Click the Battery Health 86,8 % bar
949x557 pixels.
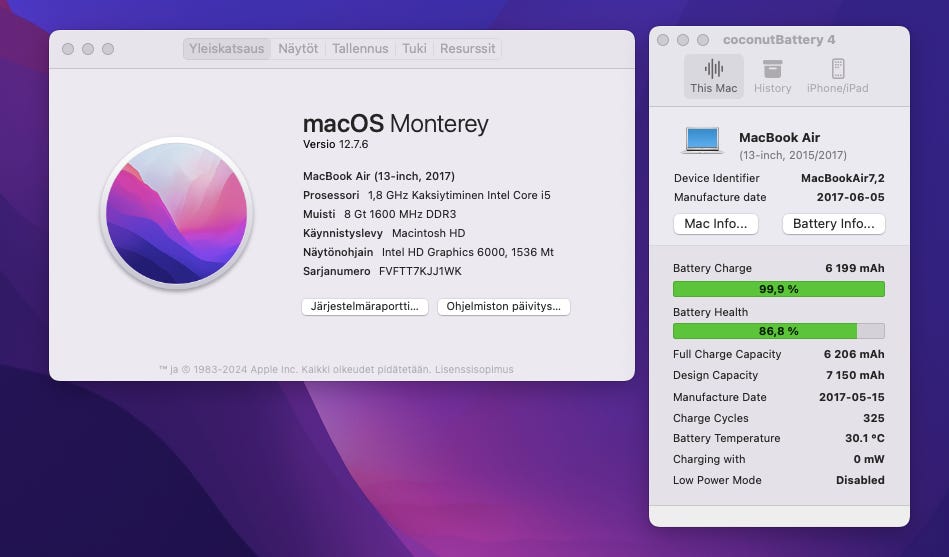coord(779,331)
